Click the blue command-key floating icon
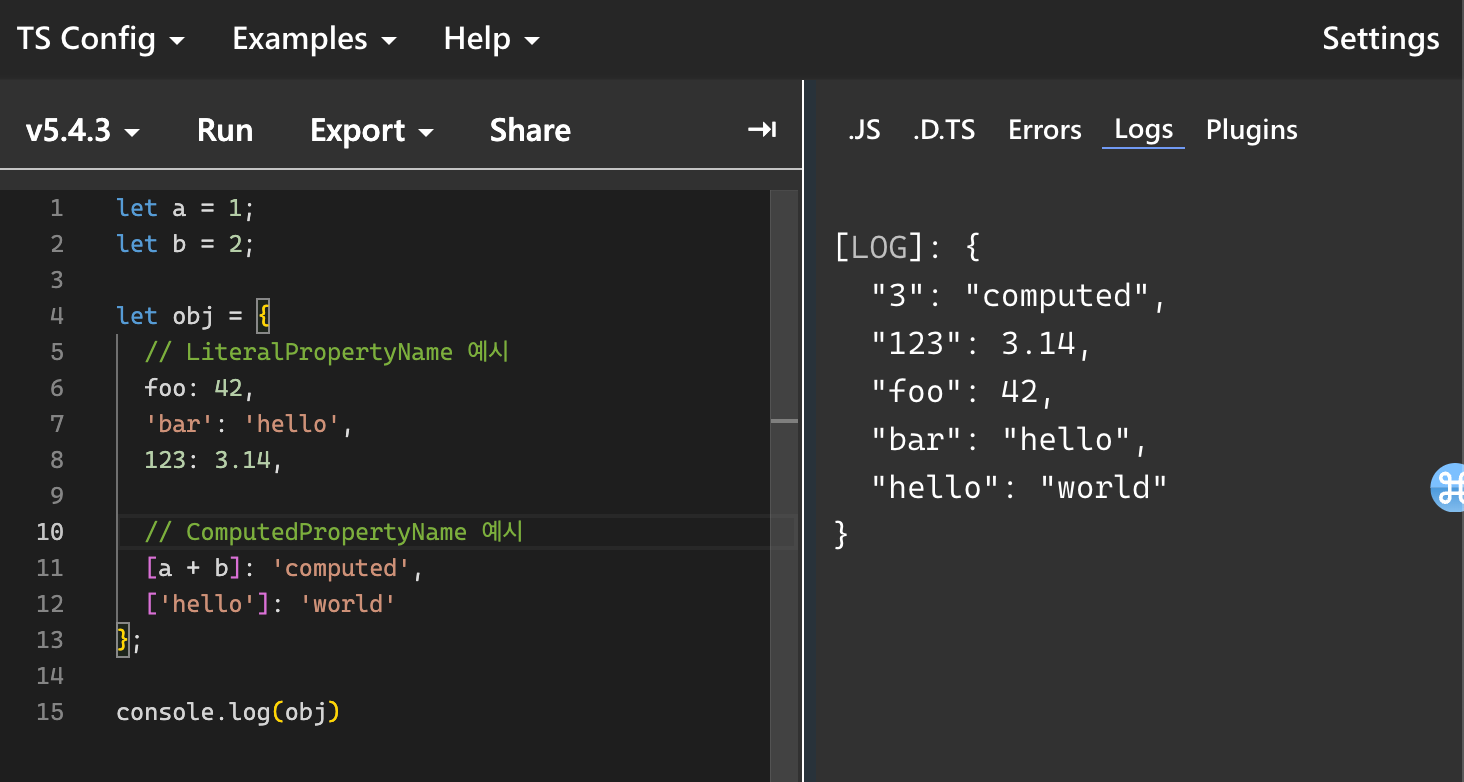The height and width of the screenshot is (782, 1464). tap(1449, 488)
